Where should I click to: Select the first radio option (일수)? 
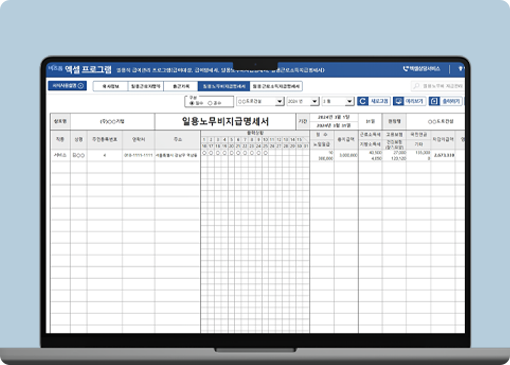pos(192,103)
